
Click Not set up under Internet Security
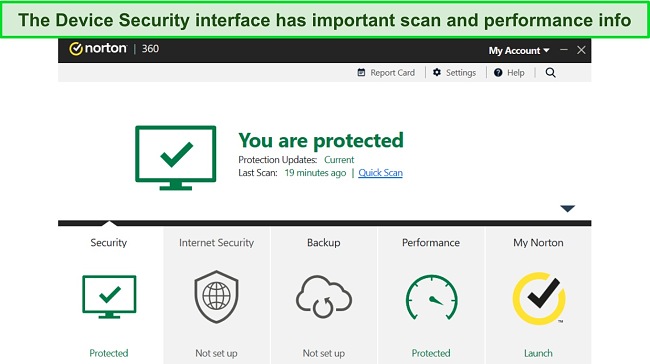[x=216, y=353]
